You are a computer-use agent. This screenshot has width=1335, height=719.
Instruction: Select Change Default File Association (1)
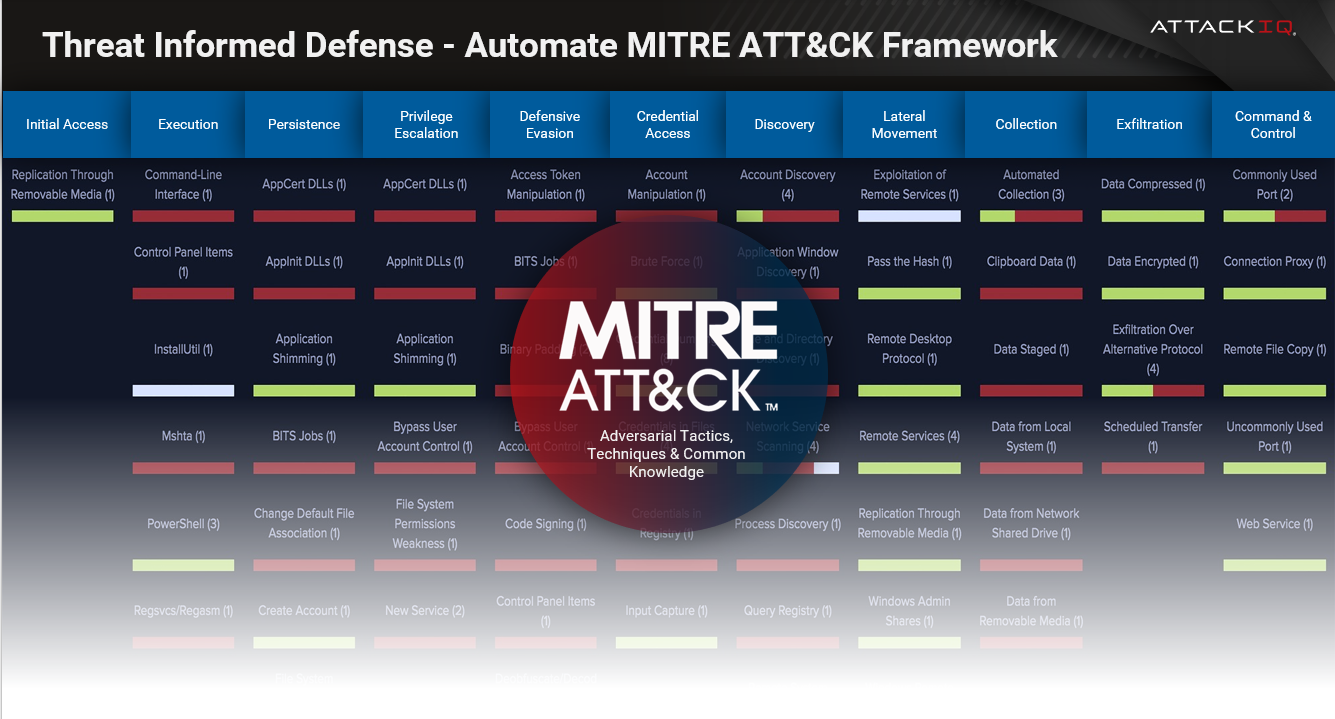tap(304, 523)
